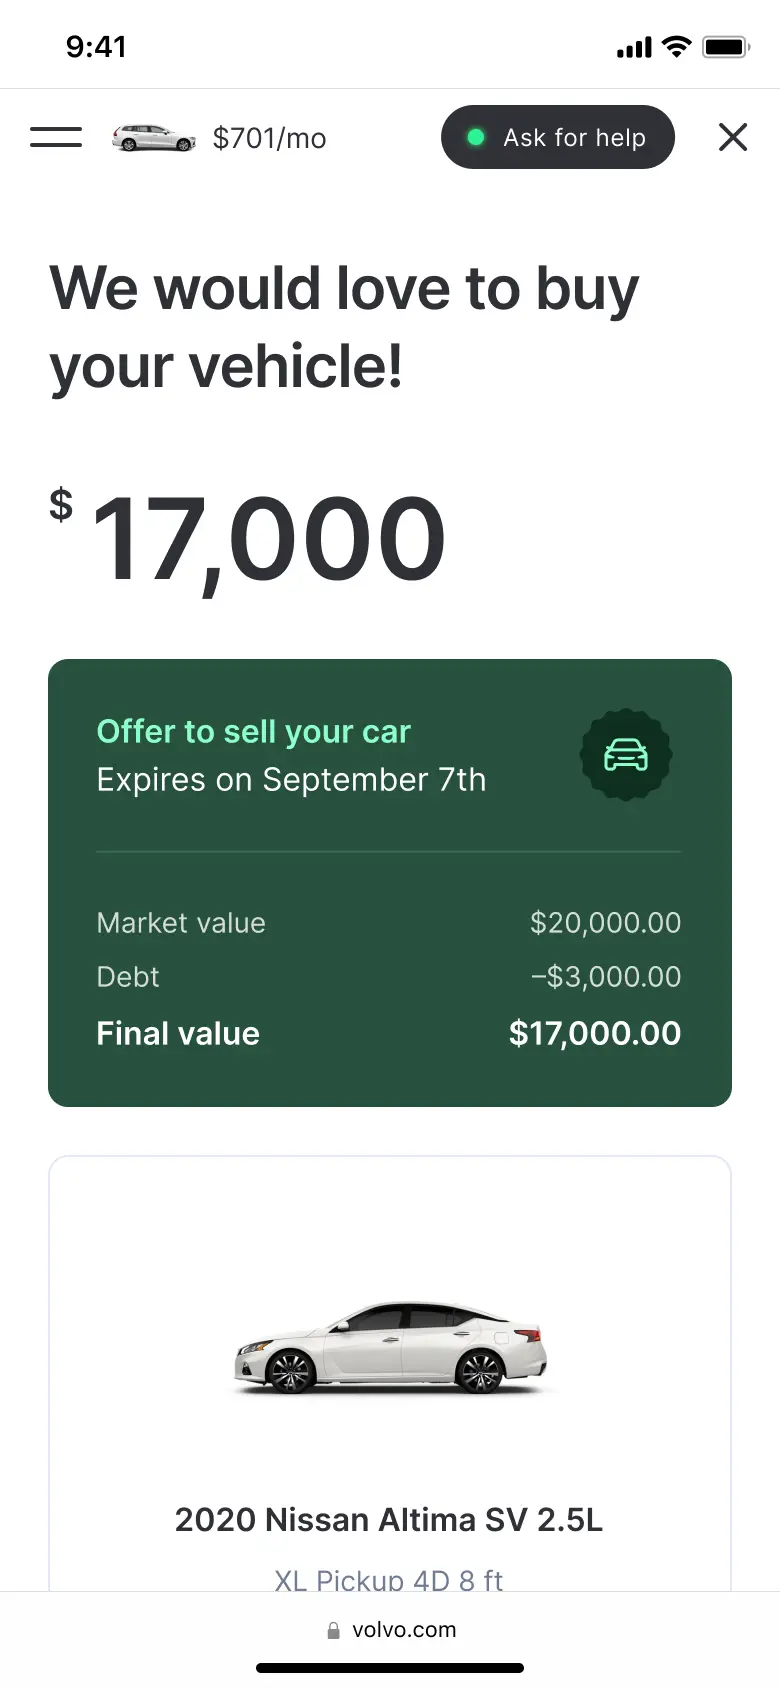Click the volvo.com address bar
This screenshot has height=1688, width=780.
pyautogui.click(x=403, y=1630)
